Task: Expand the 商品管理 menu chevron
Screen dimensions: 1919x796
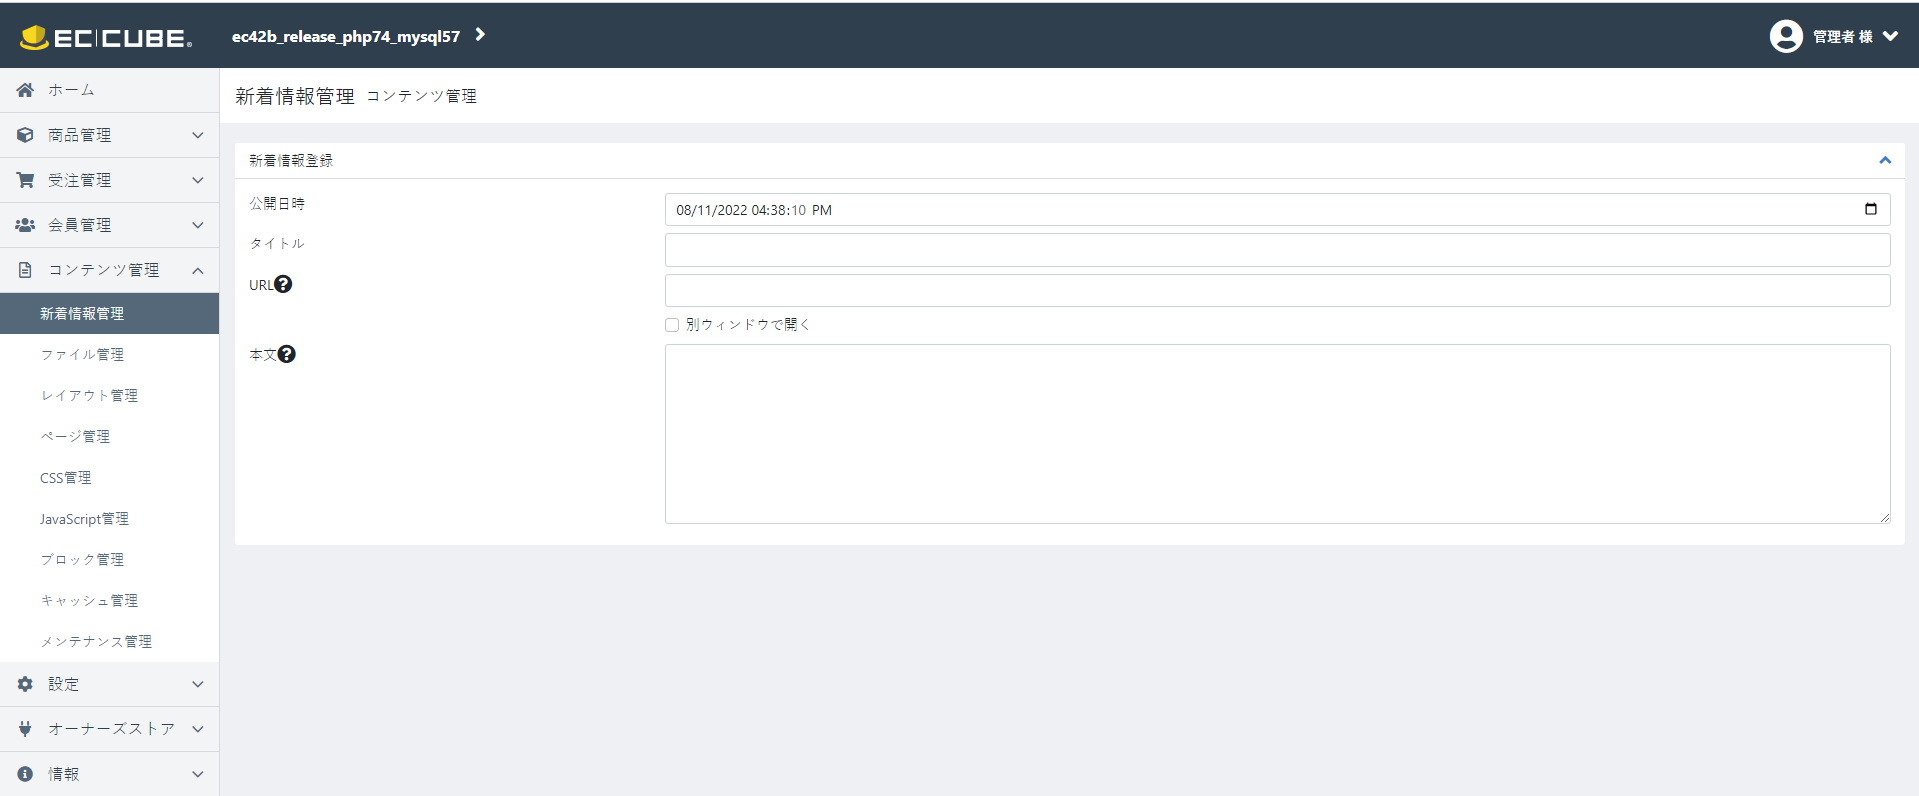Action: point(198,135)
